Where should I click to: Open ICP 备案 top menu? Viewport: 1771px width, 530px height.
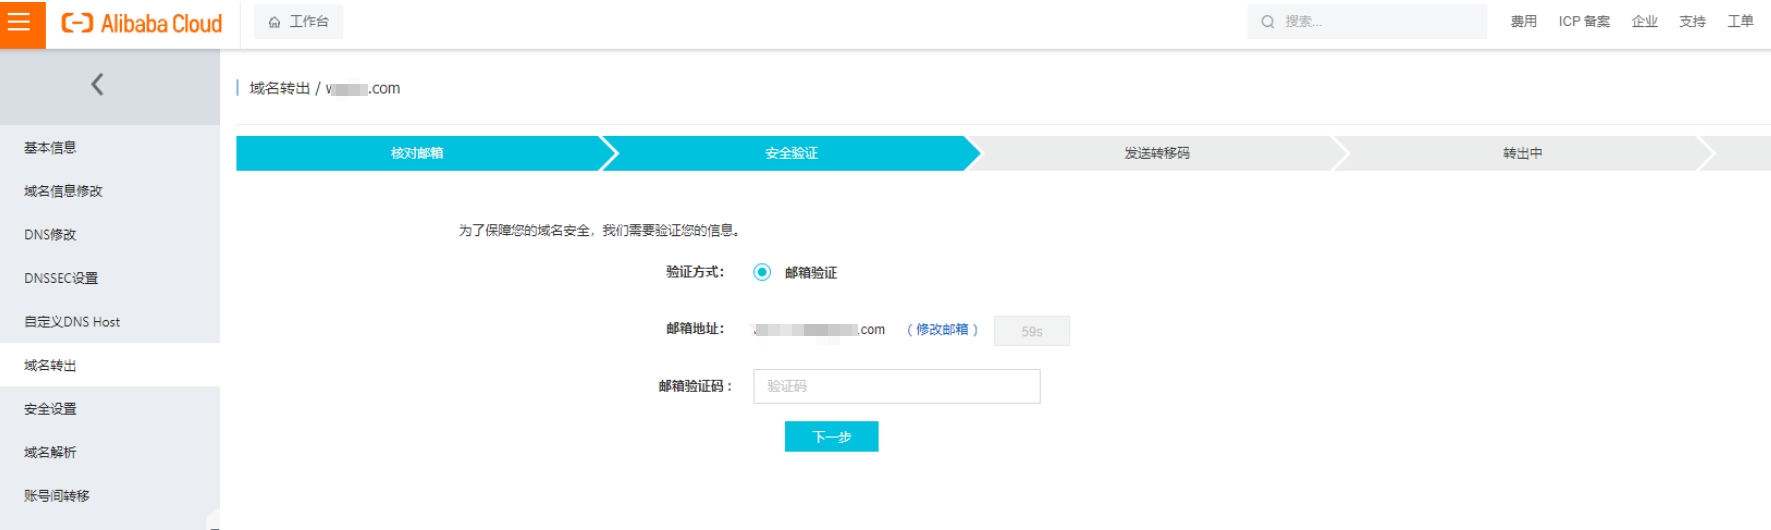[1584, 22]
